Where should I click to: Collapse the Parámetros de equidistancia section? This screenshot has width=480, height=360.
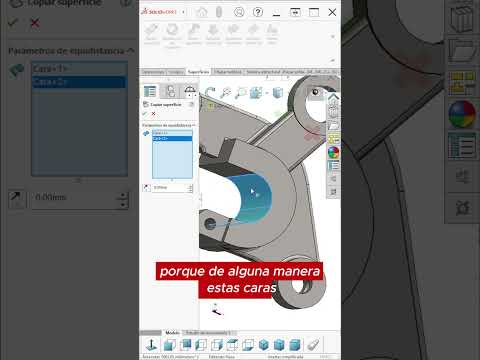[193, 125]
